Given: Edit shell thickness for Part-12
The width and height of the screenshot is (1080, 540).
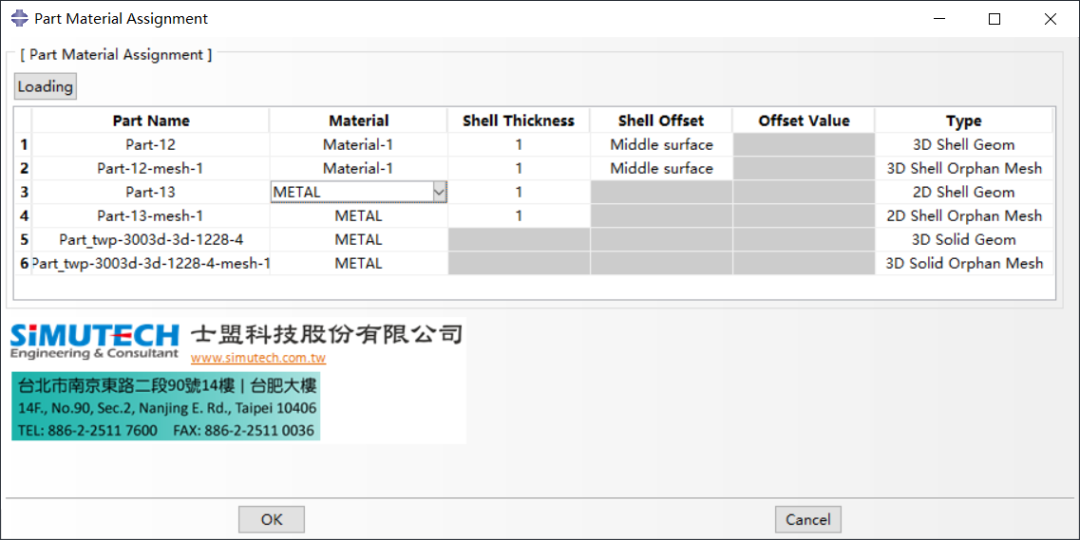Looking at the screenshot, I should tap(518, 145).
